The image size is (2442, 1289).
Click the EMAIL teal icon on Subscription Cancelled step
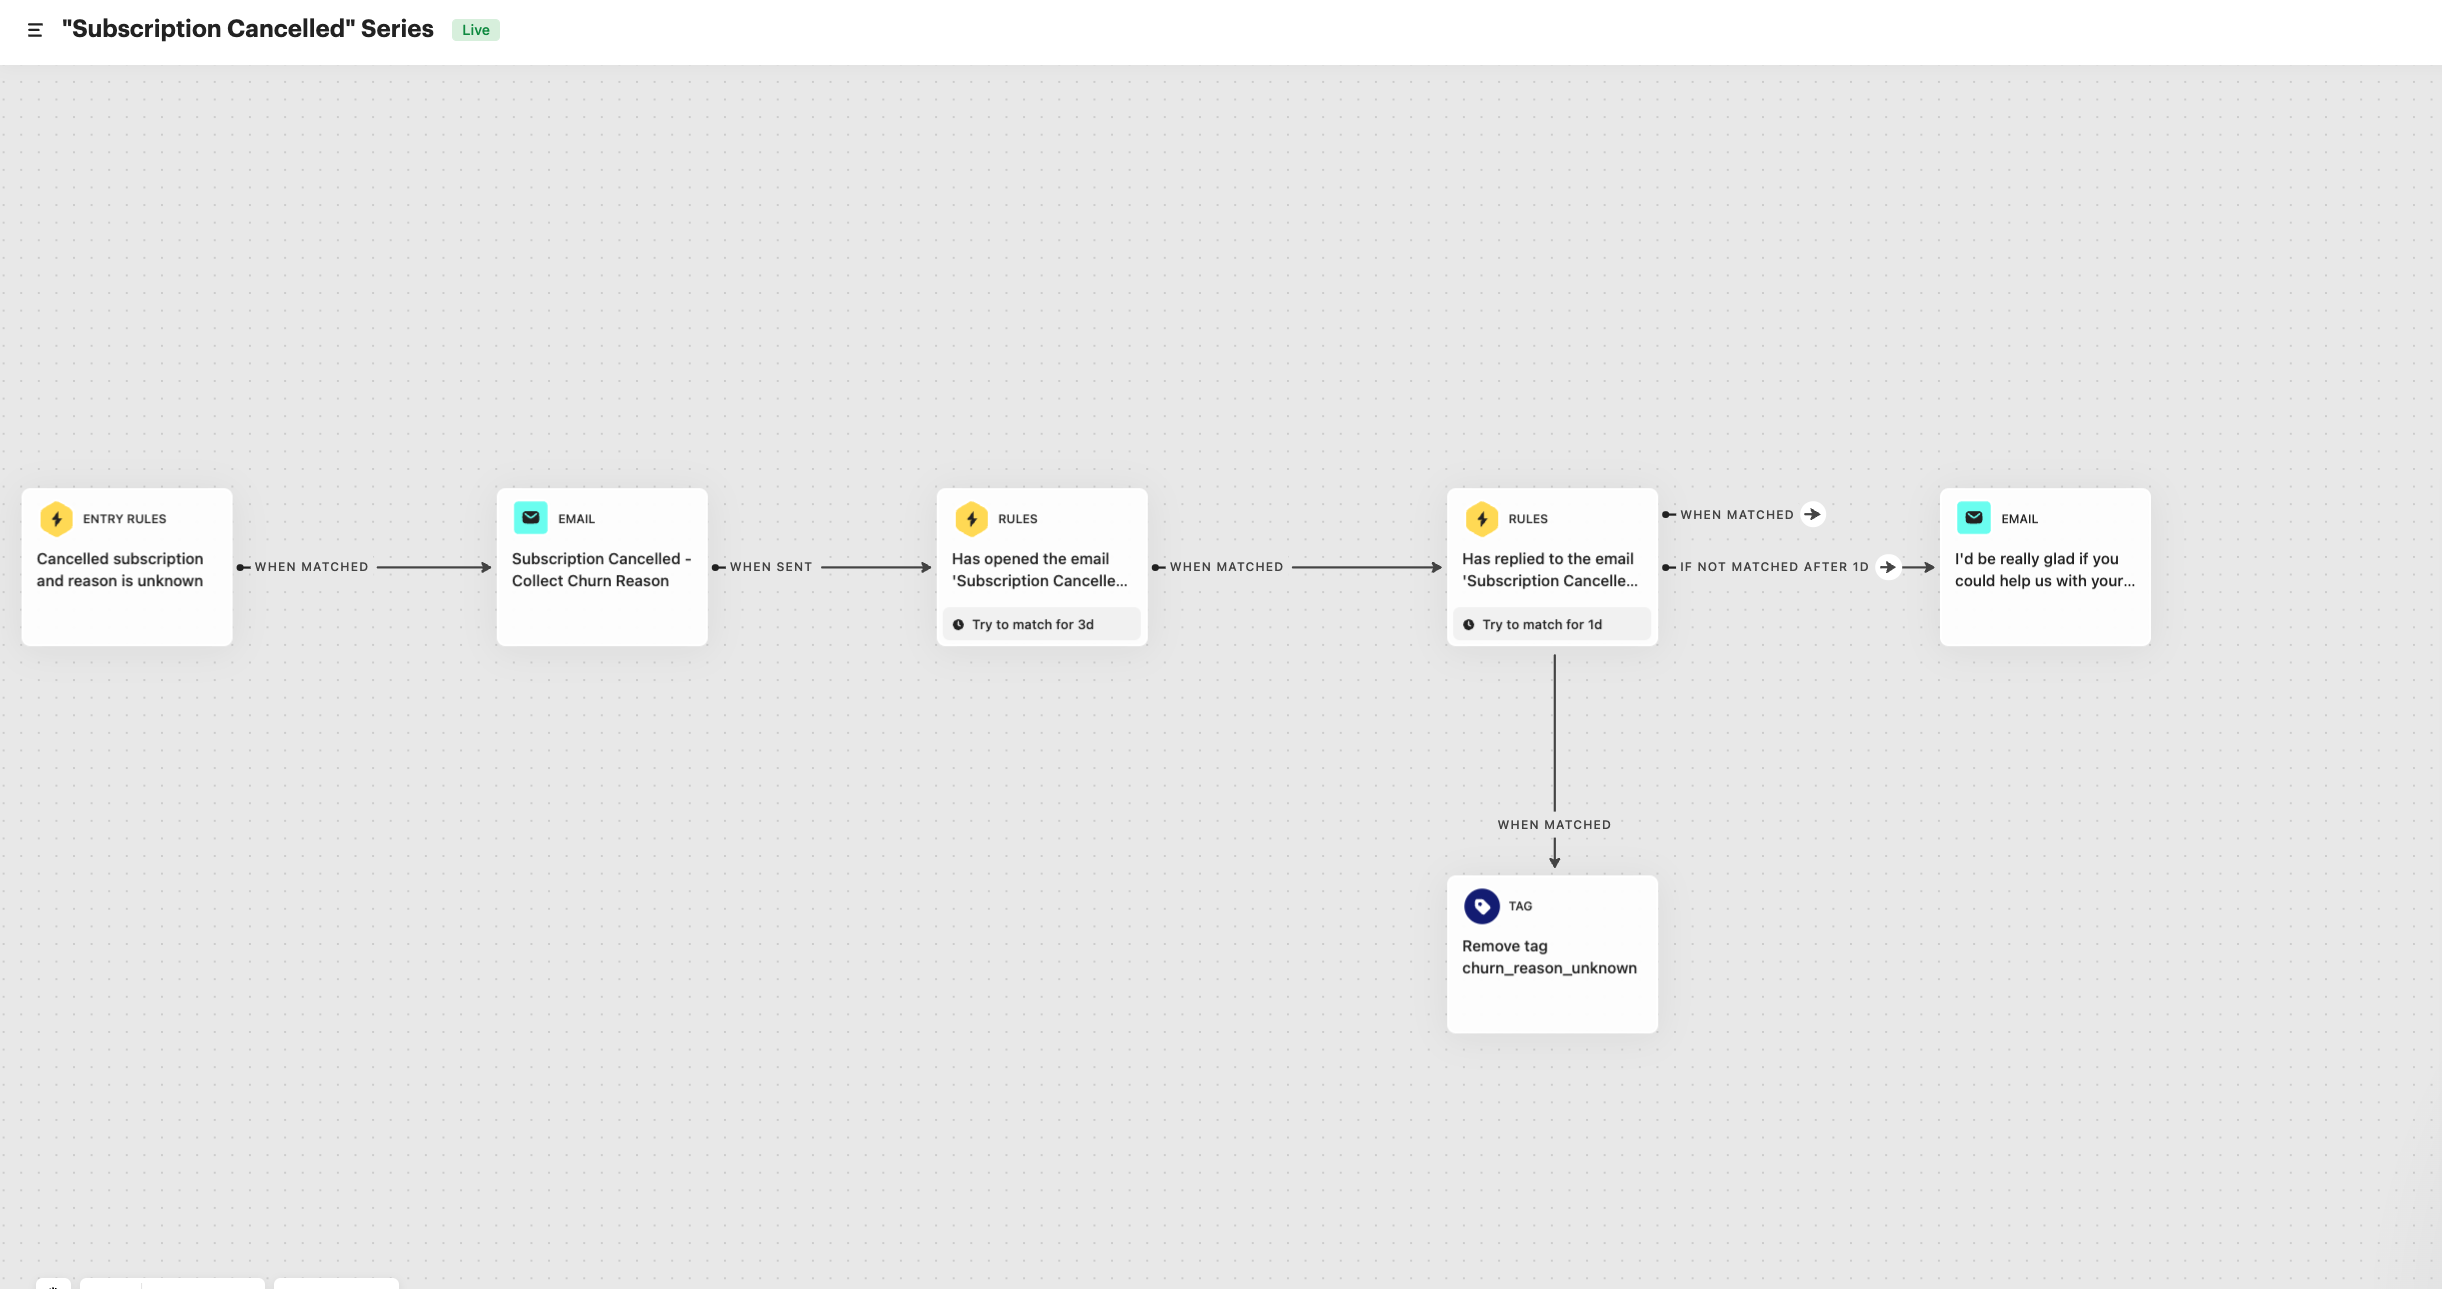[531, 517]
